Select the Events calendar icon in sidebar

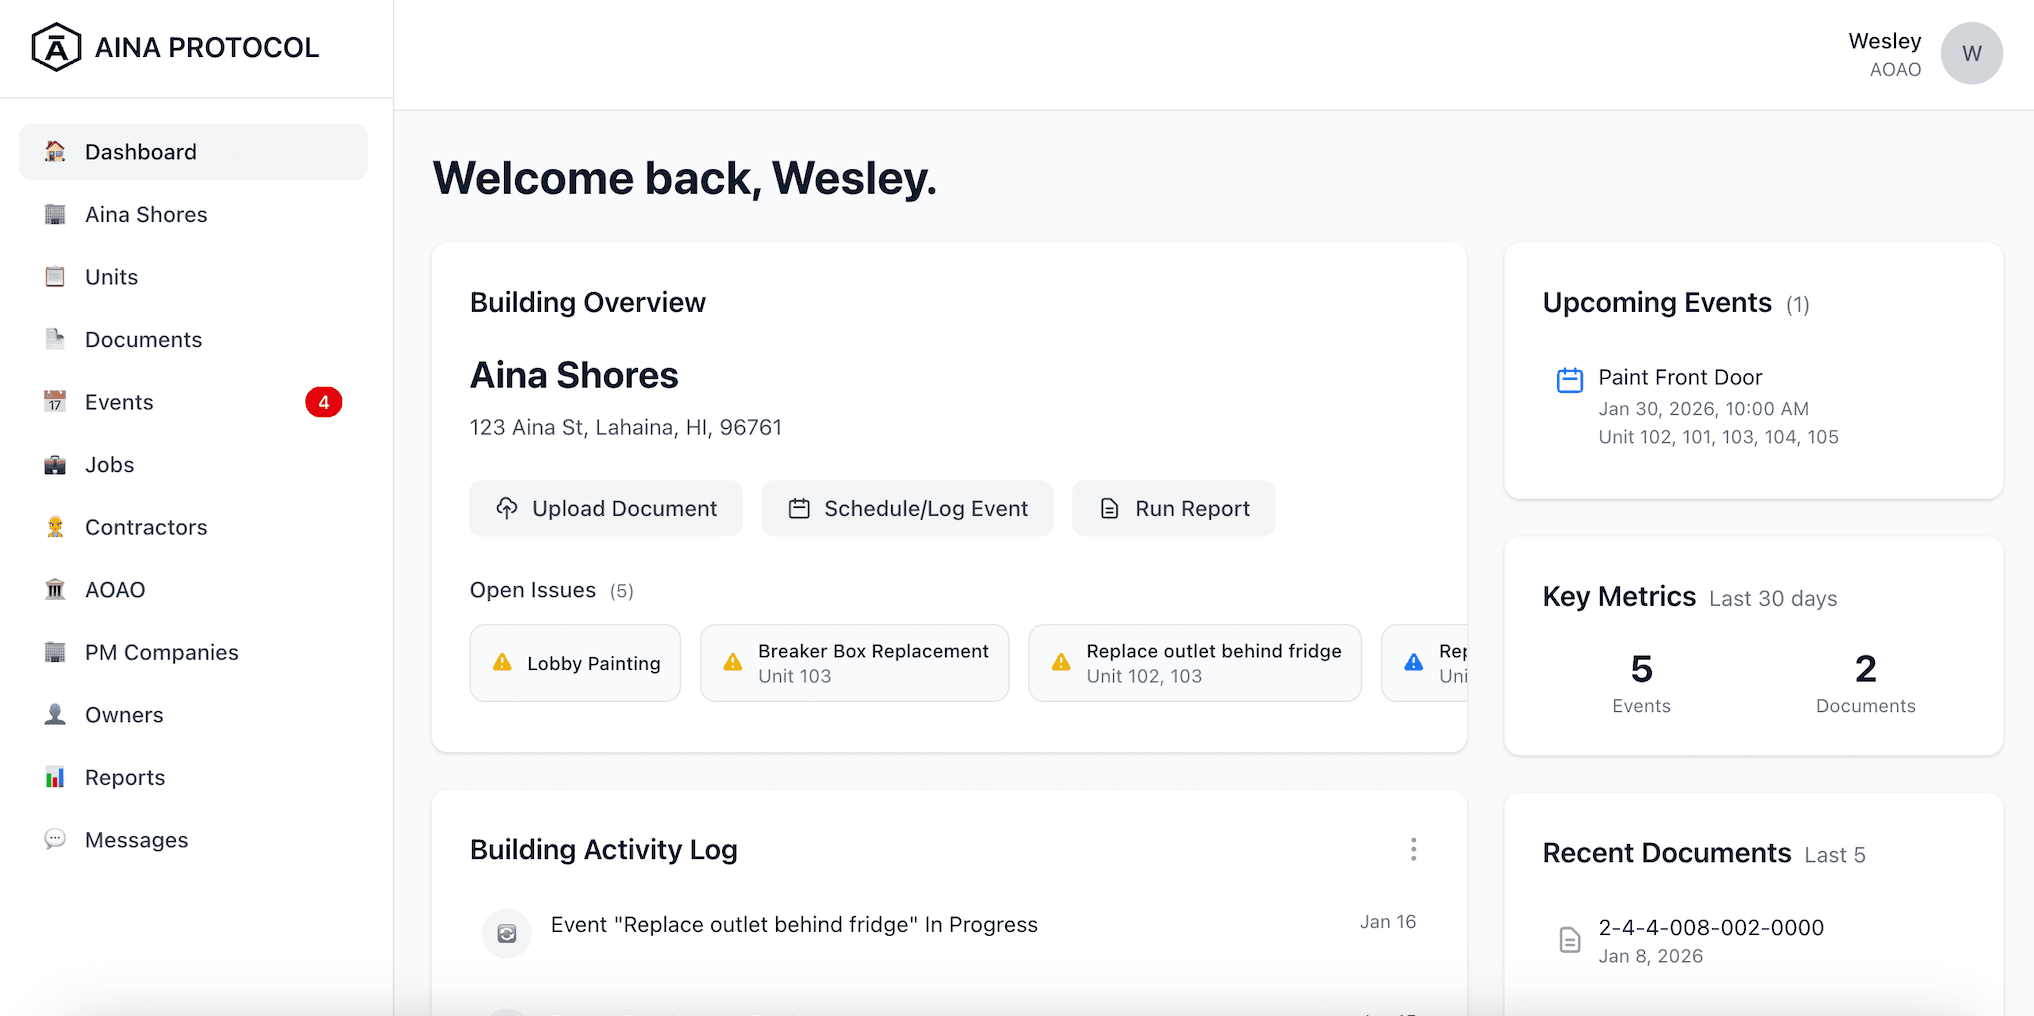point(55,402)
